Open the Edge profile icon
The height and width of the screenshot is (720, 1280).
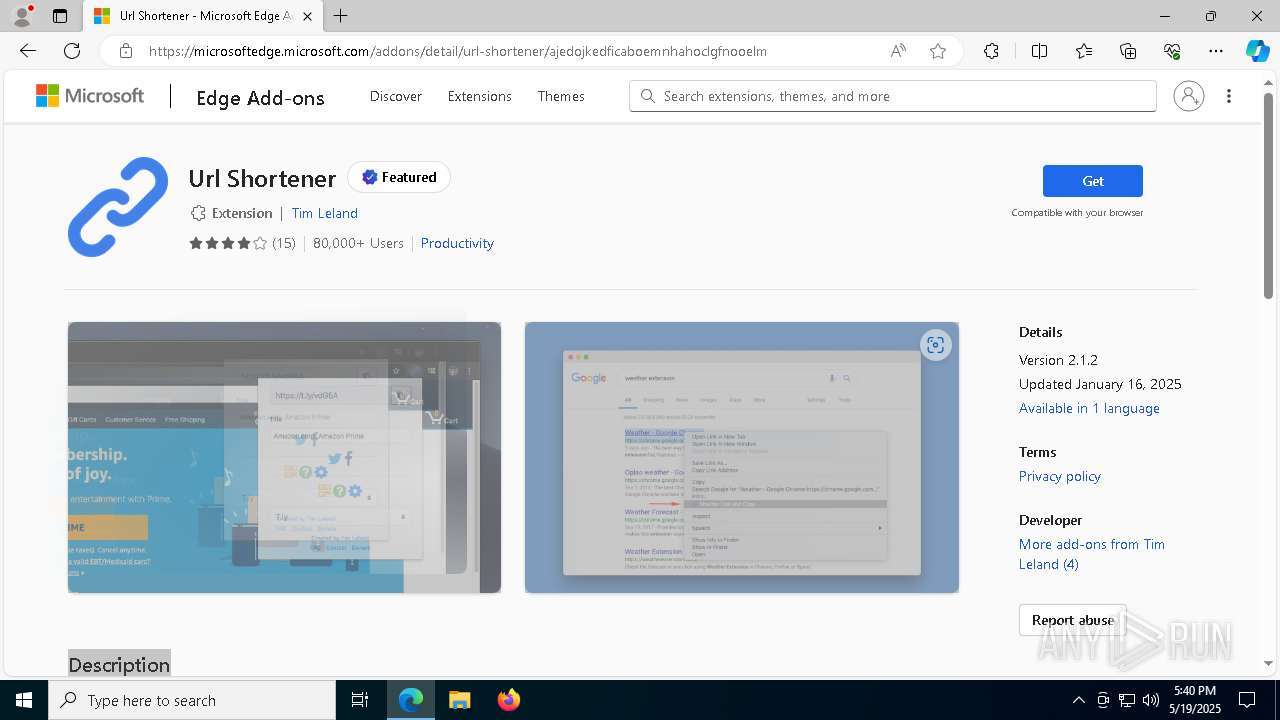point(22,16)
